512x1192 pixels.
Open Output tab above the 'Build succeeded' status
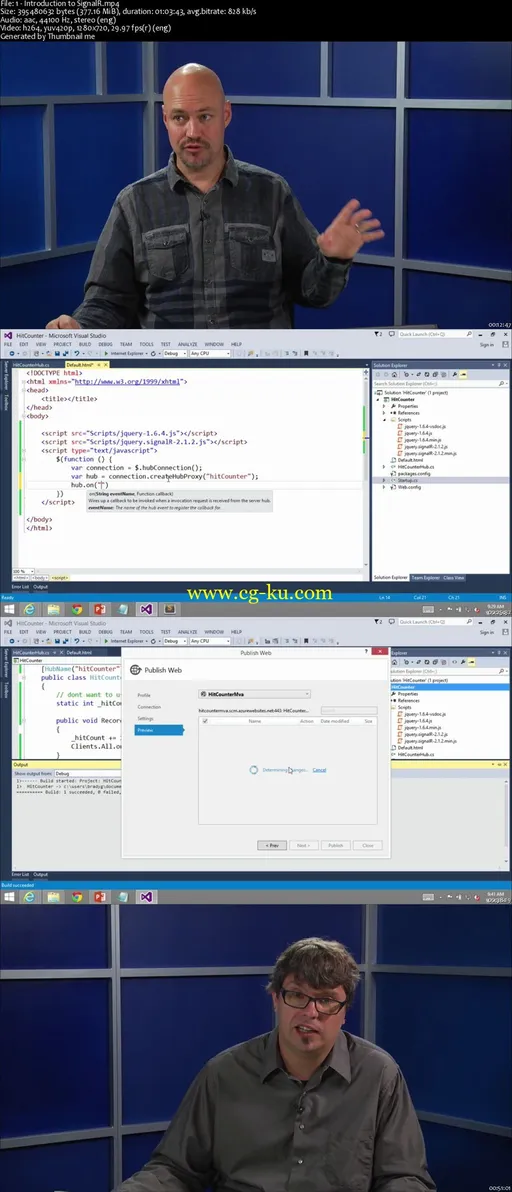[40, 874]
